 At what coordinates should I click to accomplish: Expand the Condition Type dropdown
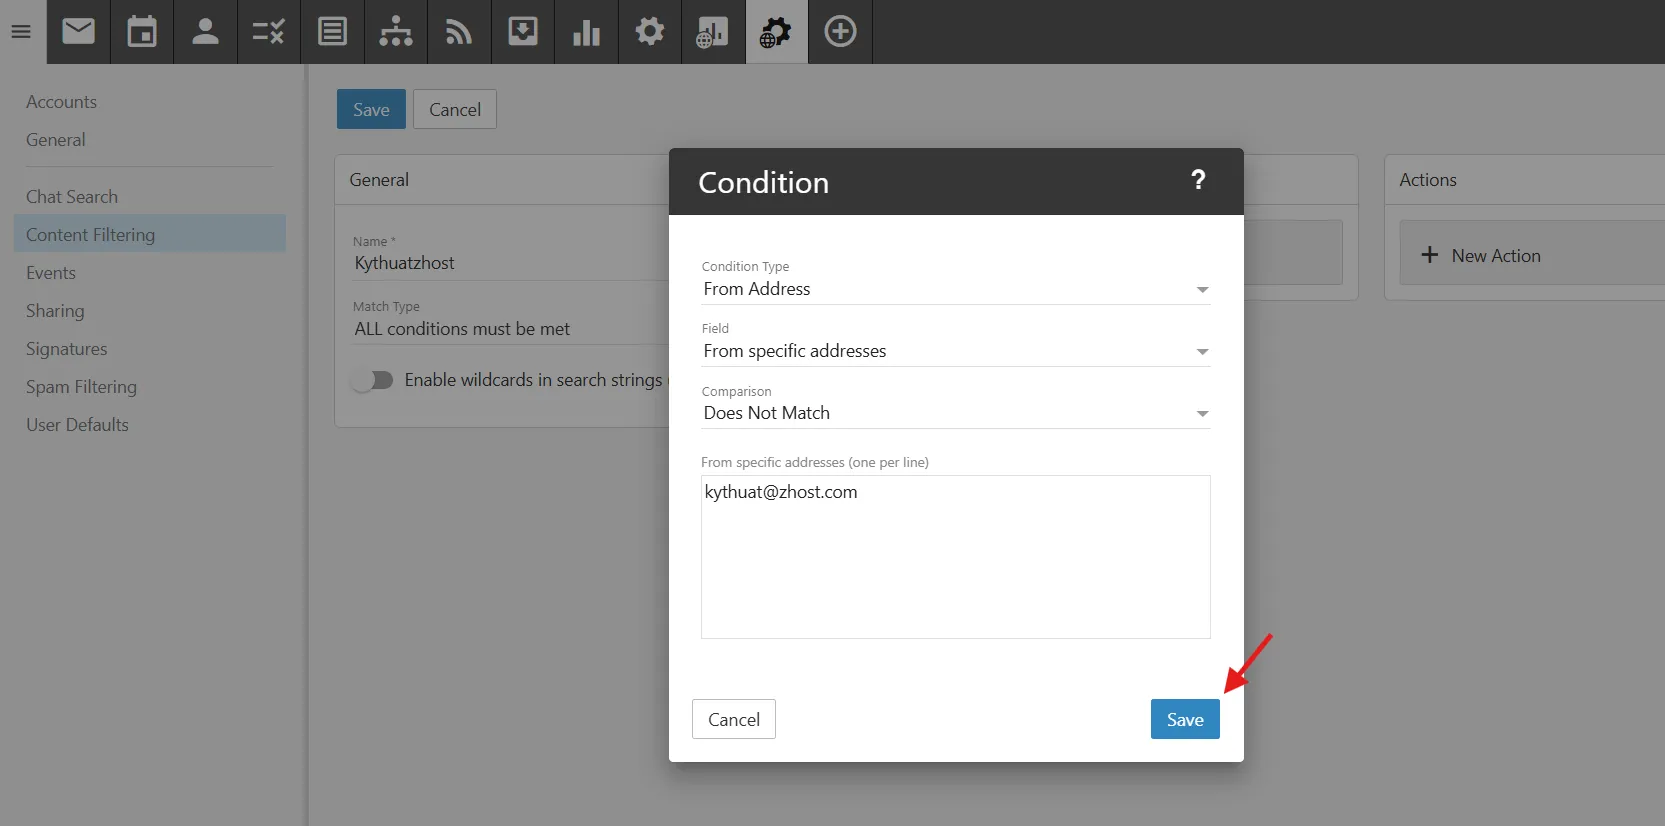click(955, 289)
